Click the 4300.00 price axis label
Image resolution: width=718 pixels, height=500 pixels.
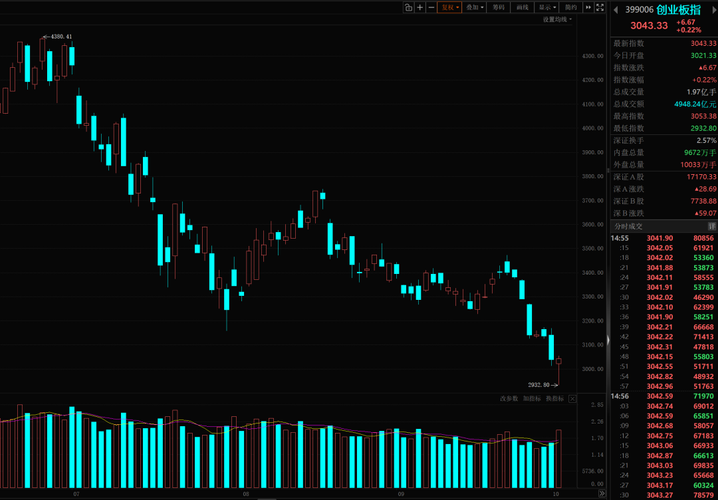(x=593, y=56)
